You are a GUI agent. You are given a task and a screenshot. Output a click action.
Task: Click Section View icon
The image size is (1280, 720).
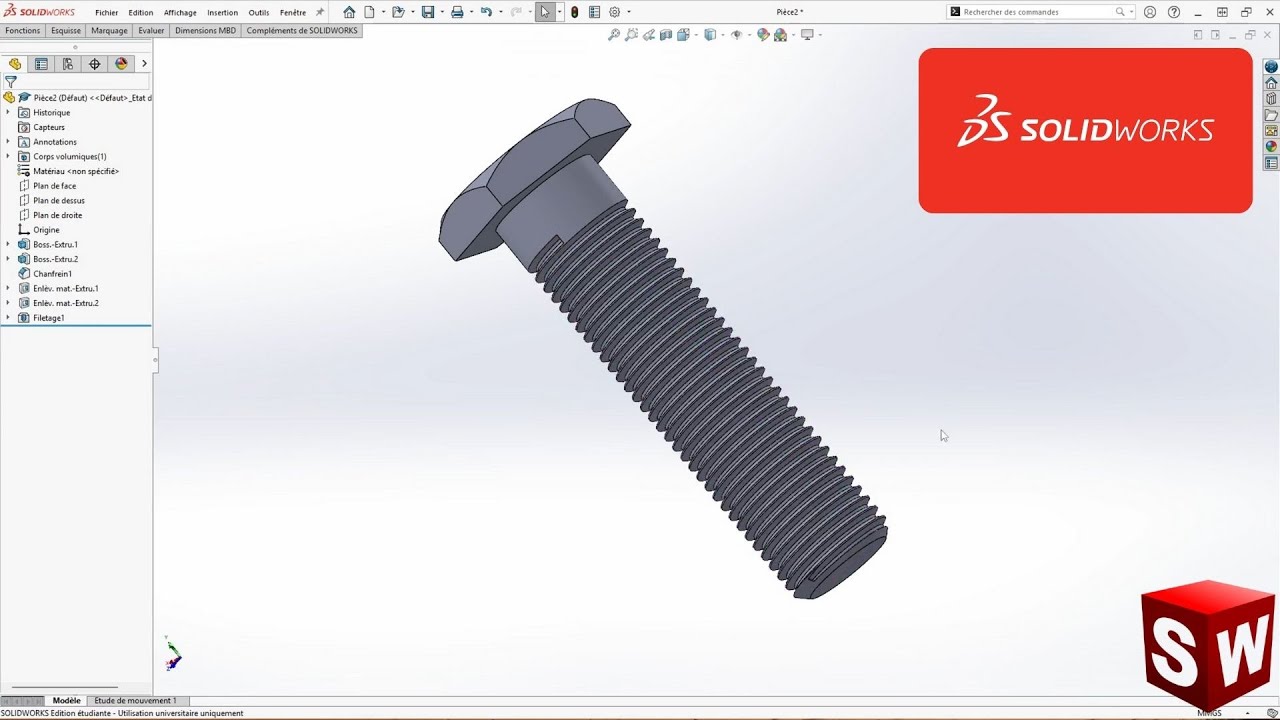click(666, 35)
